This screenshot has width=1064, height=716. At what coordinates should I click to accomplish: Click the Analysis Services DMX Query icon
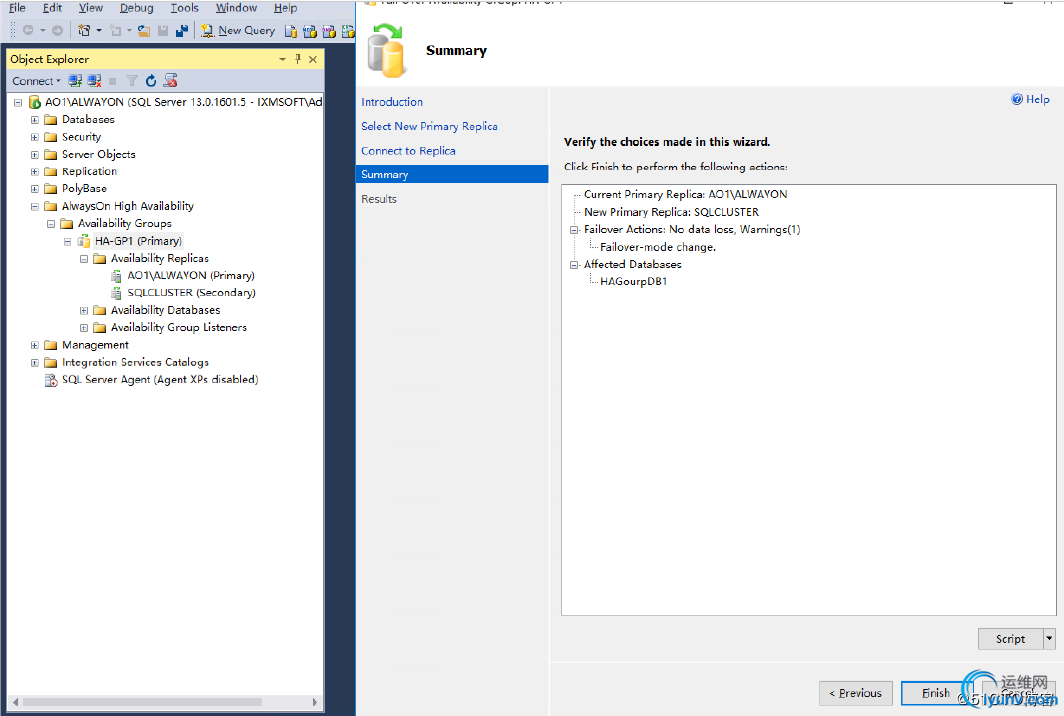pyautogui.click(x=329, y=31)
